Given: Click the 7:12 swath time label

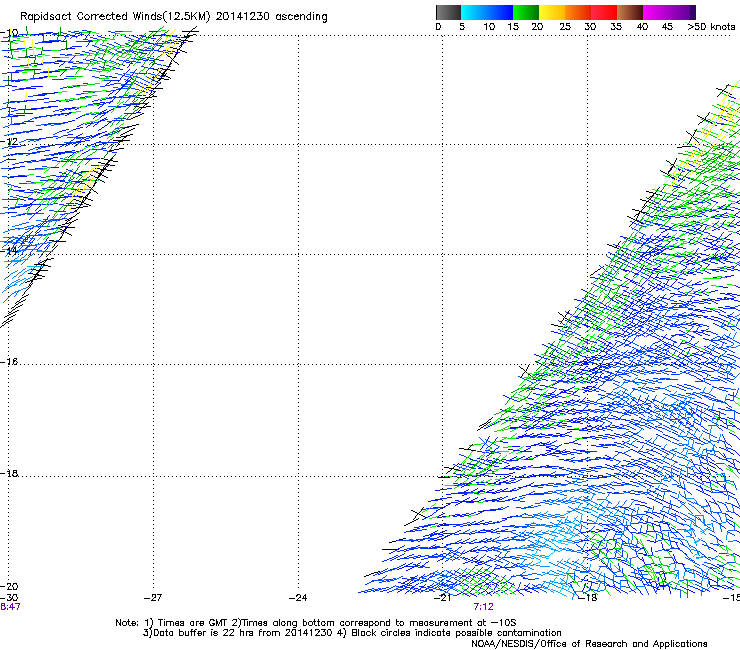Looking at the screenshot, I should pyautogui.click(x=483, y=607).
